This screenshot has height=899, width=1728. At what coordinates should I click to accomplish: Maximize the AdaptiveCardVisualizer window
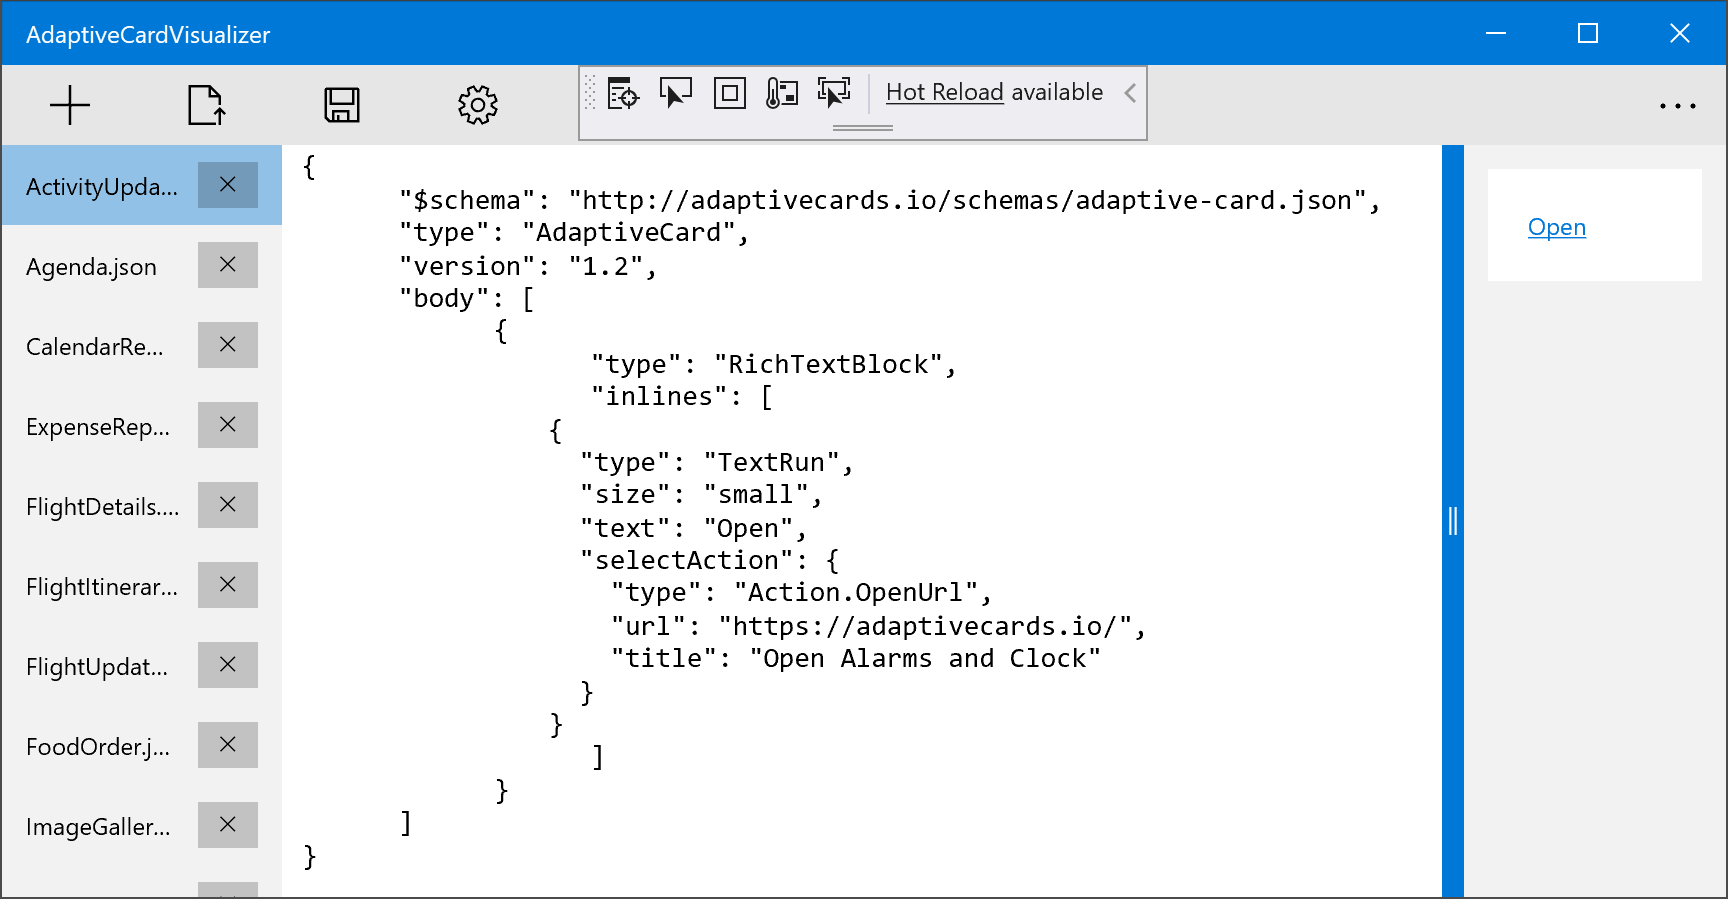1588,34
